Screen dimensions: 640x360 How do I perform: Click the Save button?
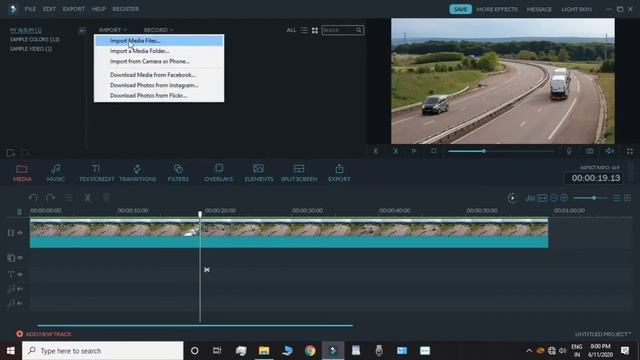460,9
